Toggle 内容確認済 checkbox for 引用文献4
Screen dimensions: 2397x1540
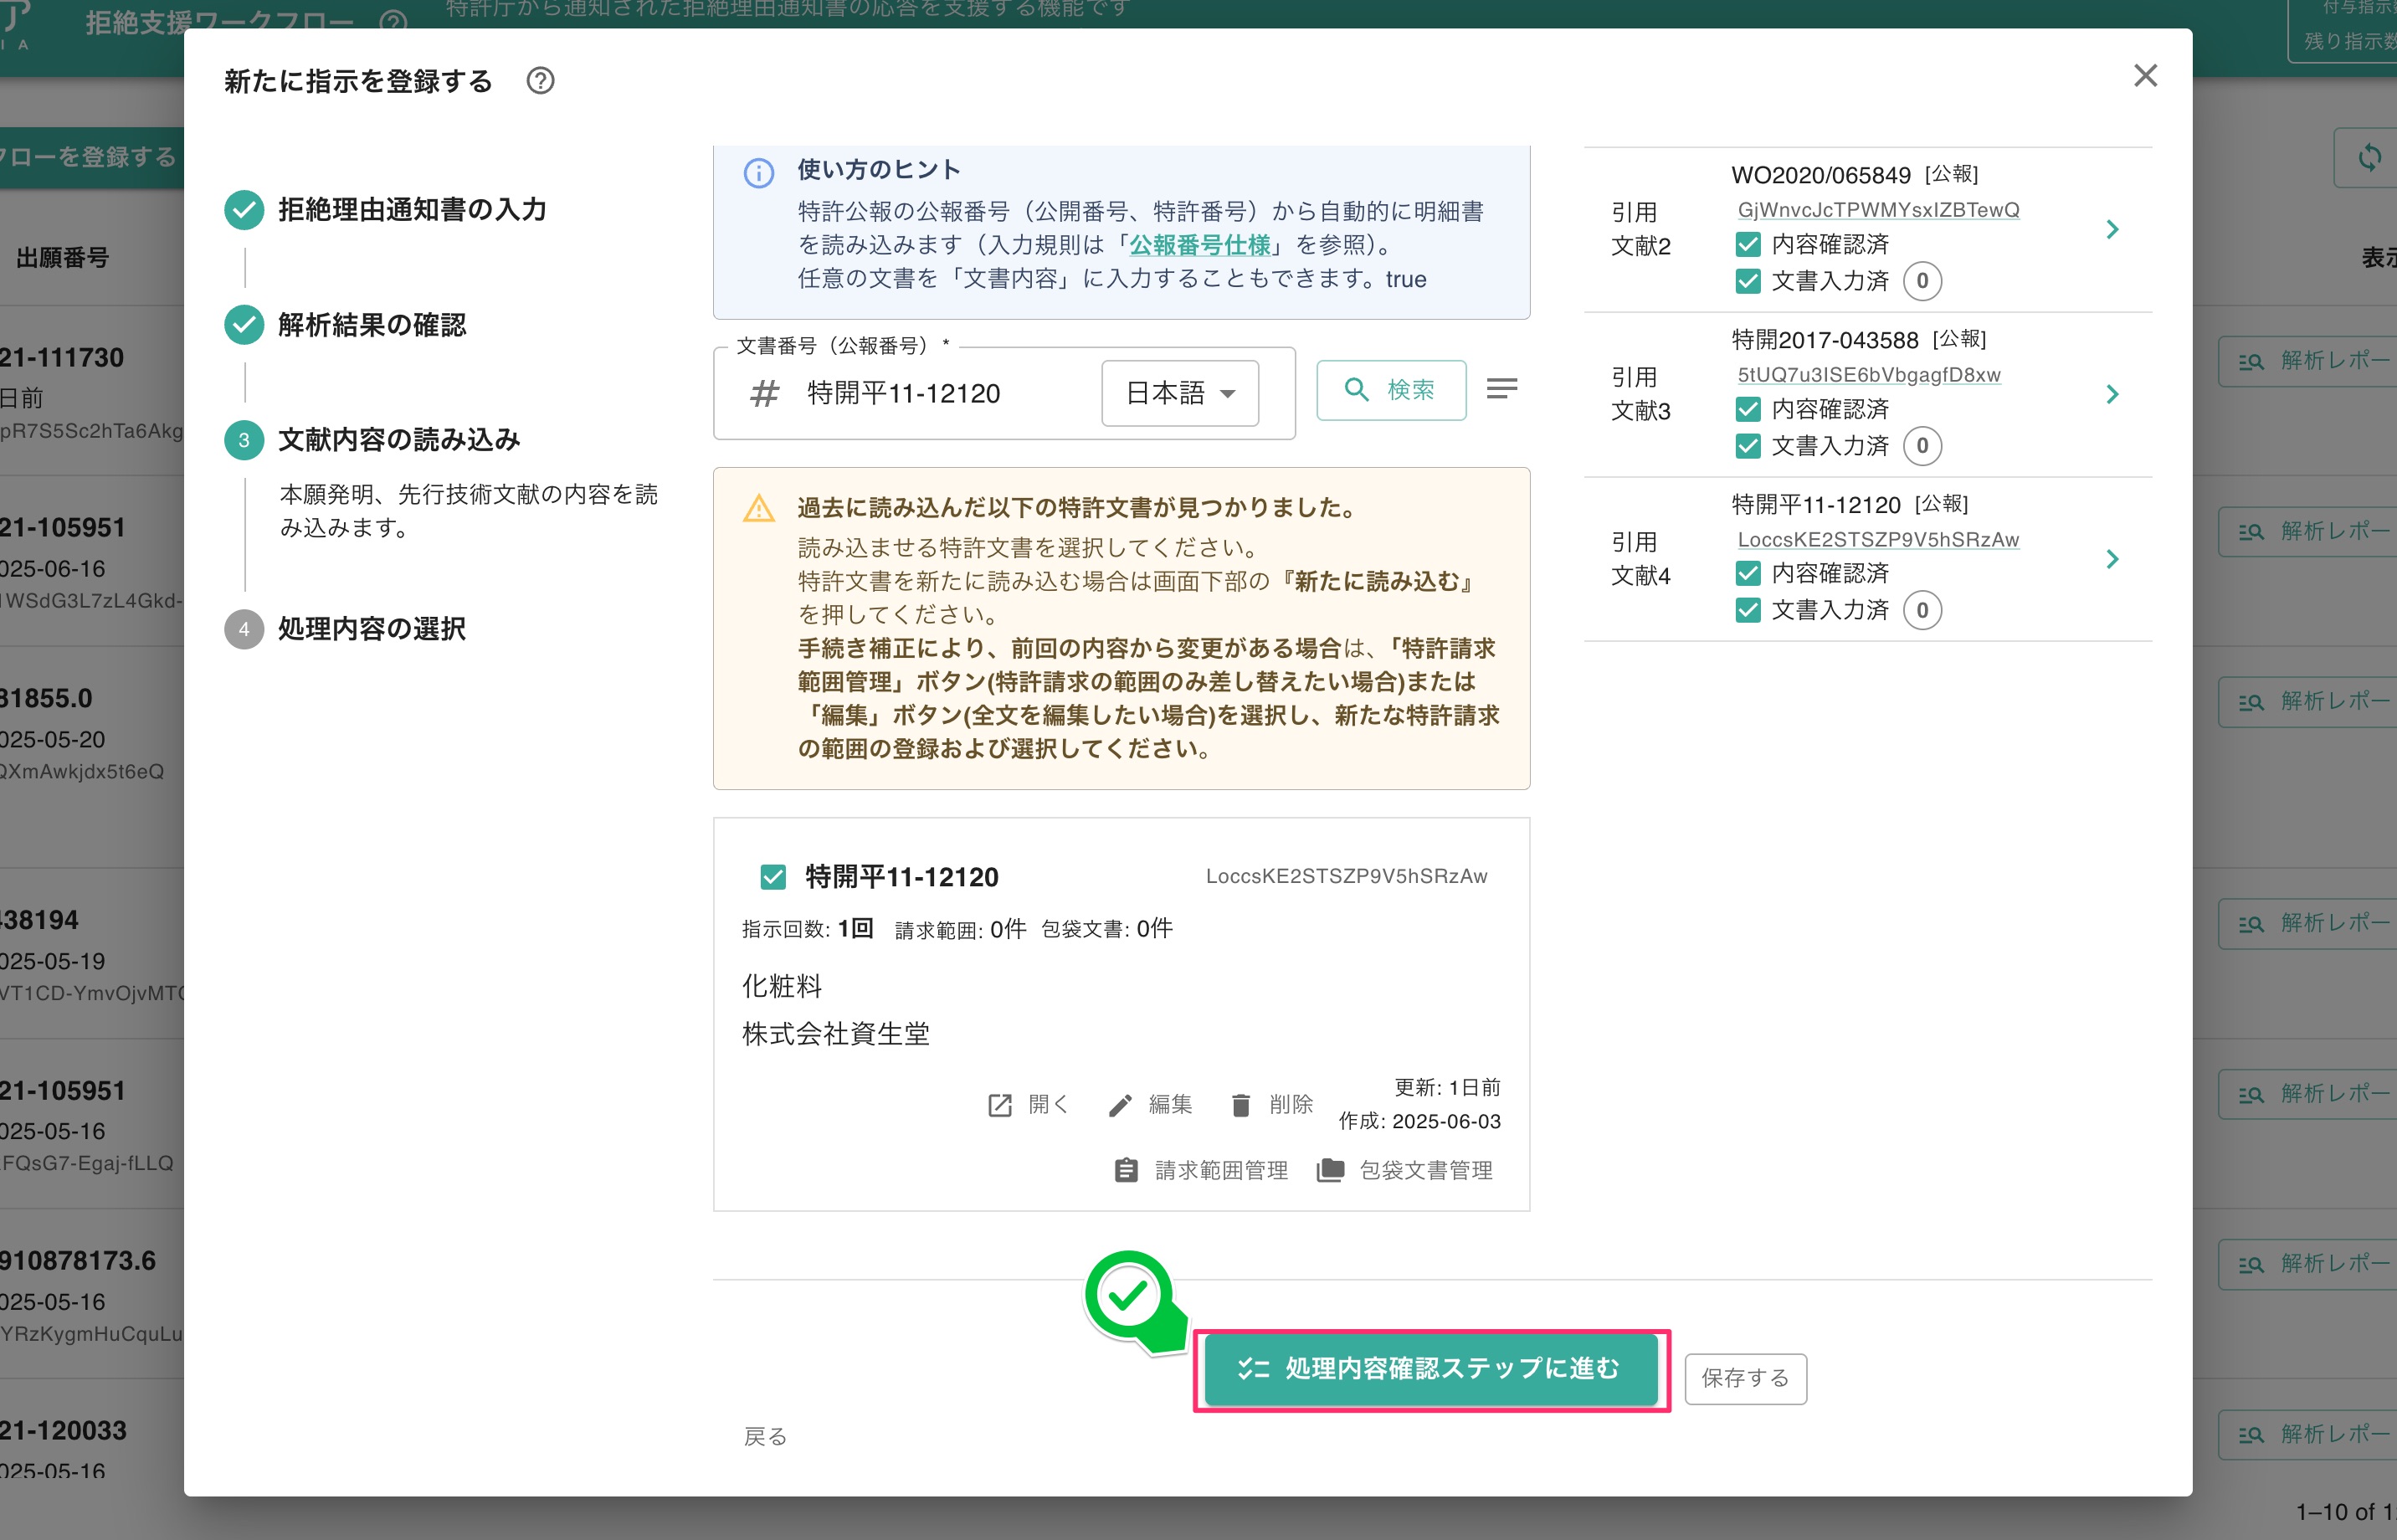[x=1748, y=573]
